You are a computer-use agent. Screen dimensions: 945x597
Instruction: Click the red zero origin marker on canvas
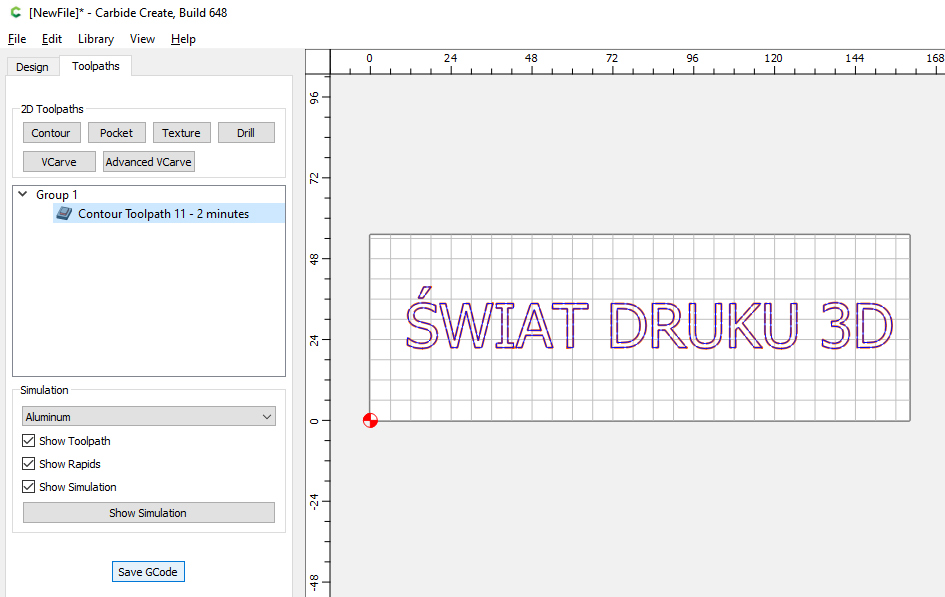tap(370, 420)
